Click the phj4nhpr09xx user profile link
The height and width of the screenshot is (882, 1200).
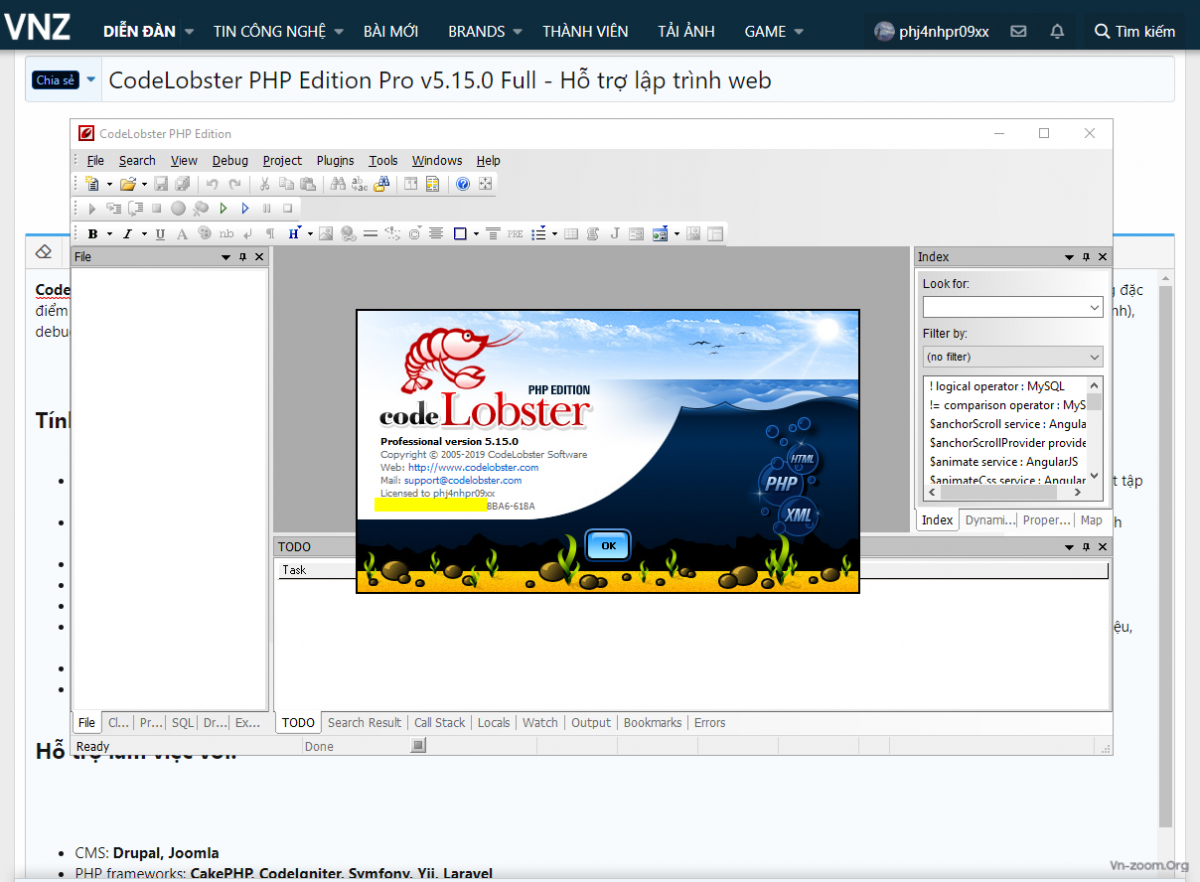[932, 31]
